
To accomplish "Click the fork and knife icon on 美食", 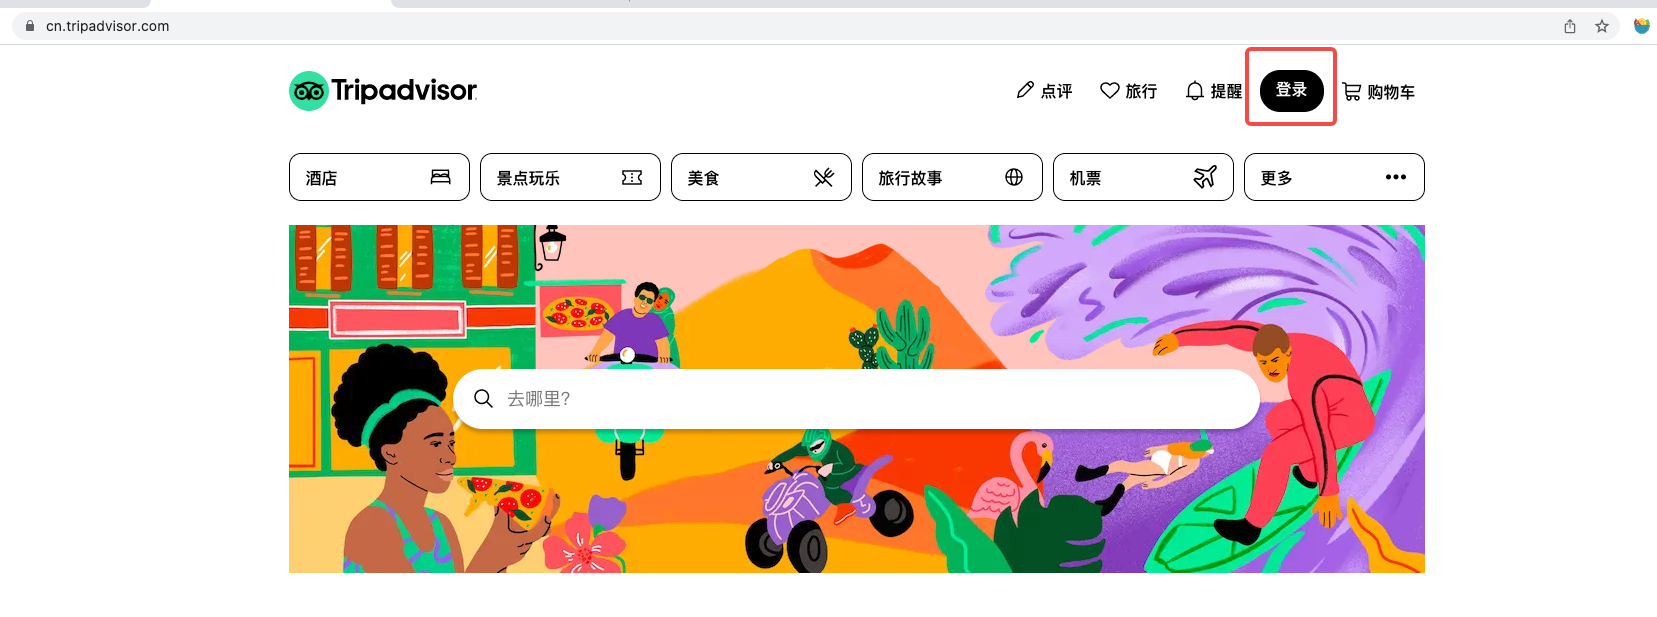I will (x=823, y=177).
